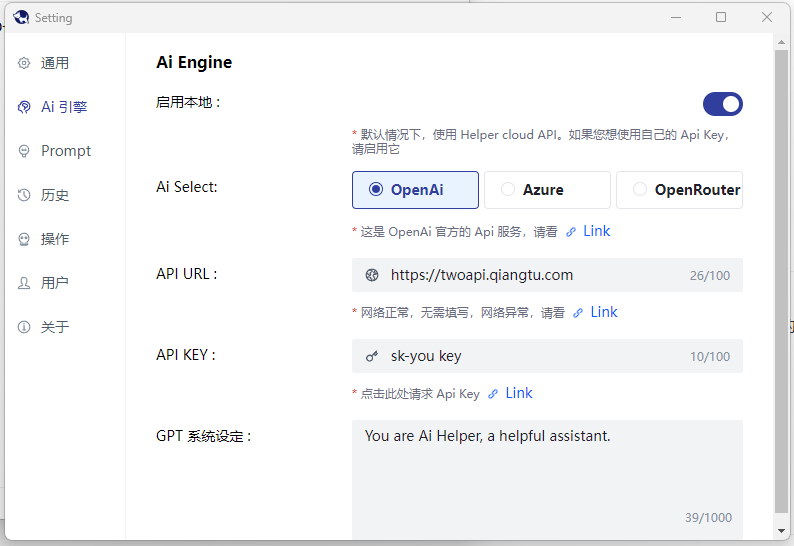
Task: Open the 历史 section
Action: (x=55, y=195)
